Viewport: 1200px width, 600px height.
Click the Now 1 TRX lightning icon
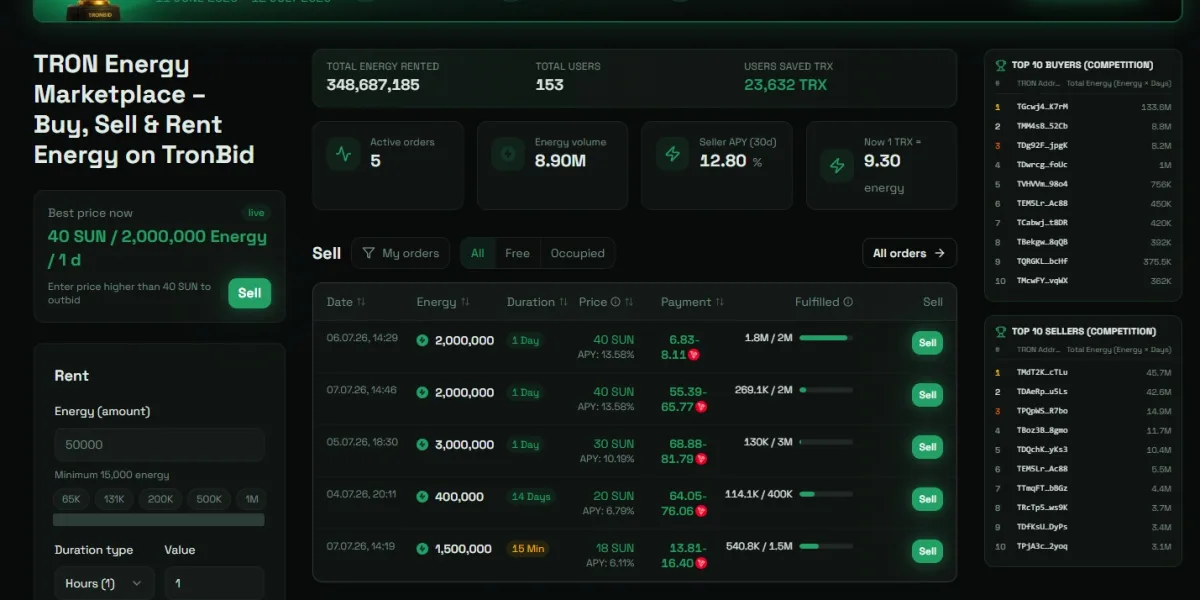(838, 166)
